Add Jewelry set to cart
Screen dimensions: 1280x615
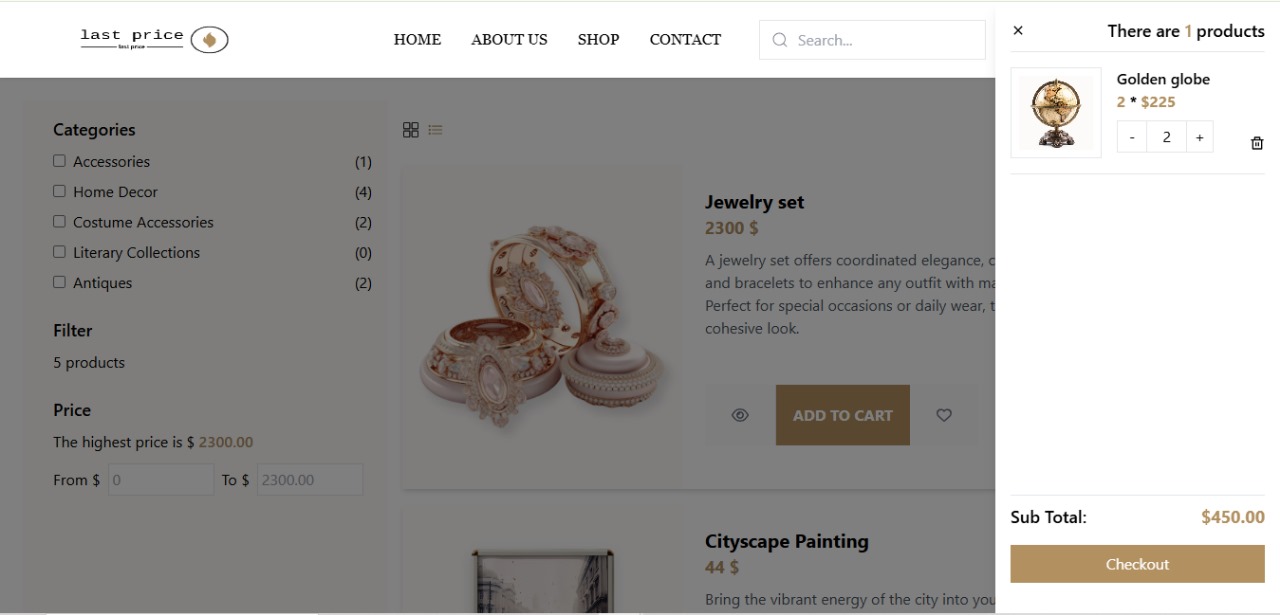pyautogui.click(x=842, y=415)
